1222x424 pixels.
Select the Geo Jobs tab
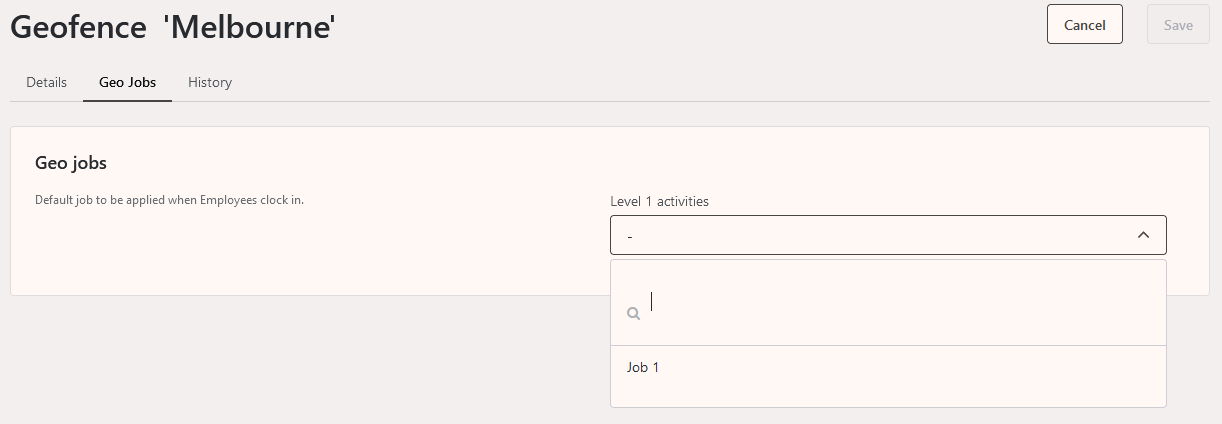point(127,82)
